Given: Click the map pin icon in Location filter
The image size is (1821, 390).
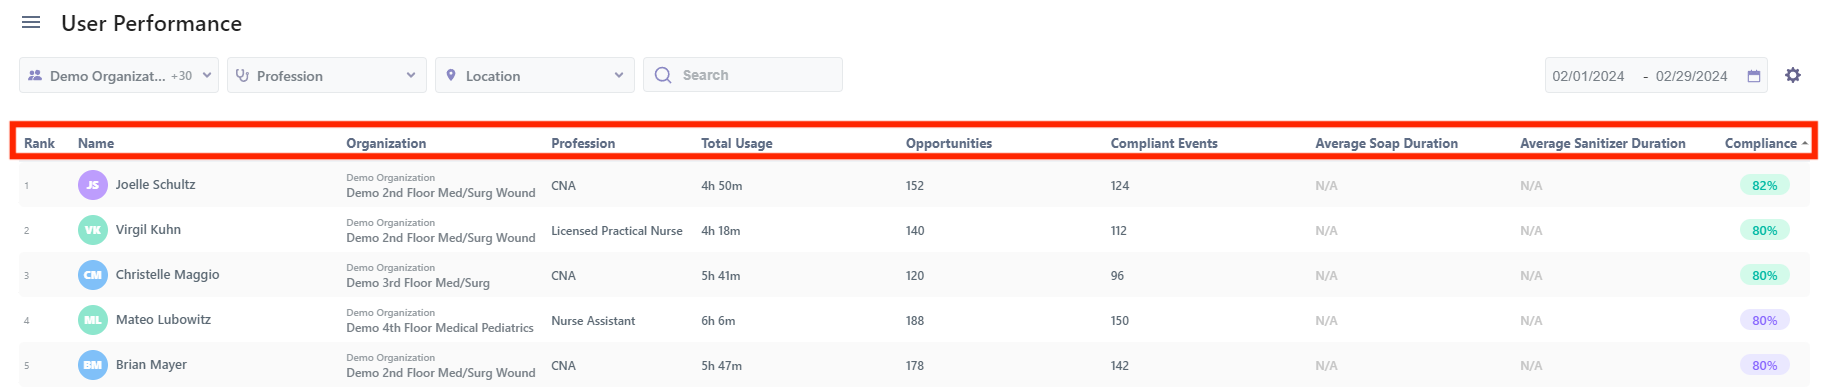Looking at the screenshot, I should [451, 75].
